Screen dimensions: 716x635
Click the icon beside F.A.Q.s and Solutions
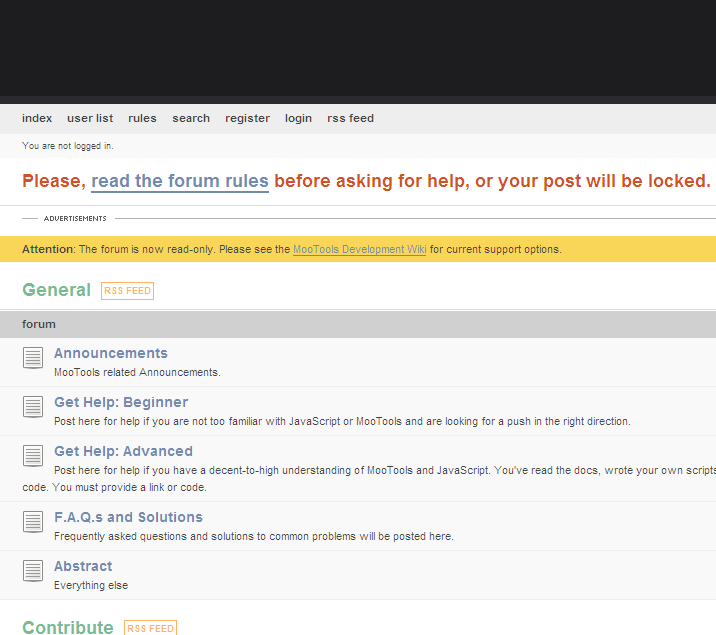click(x=33, y=522)
